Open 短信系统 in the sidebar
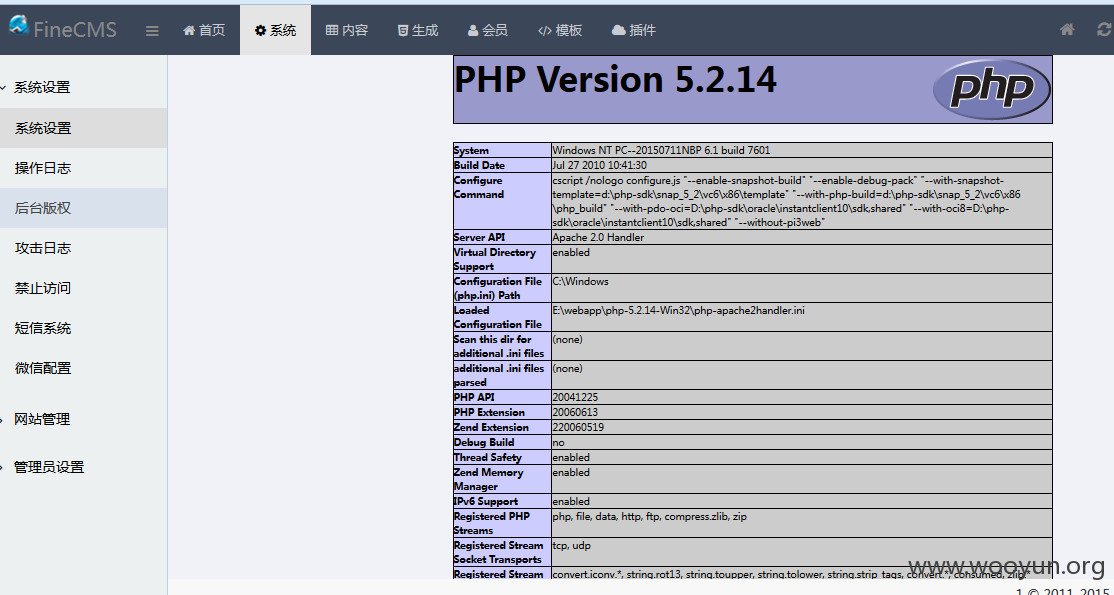The image size is (1114, 595). coord(84,328)
